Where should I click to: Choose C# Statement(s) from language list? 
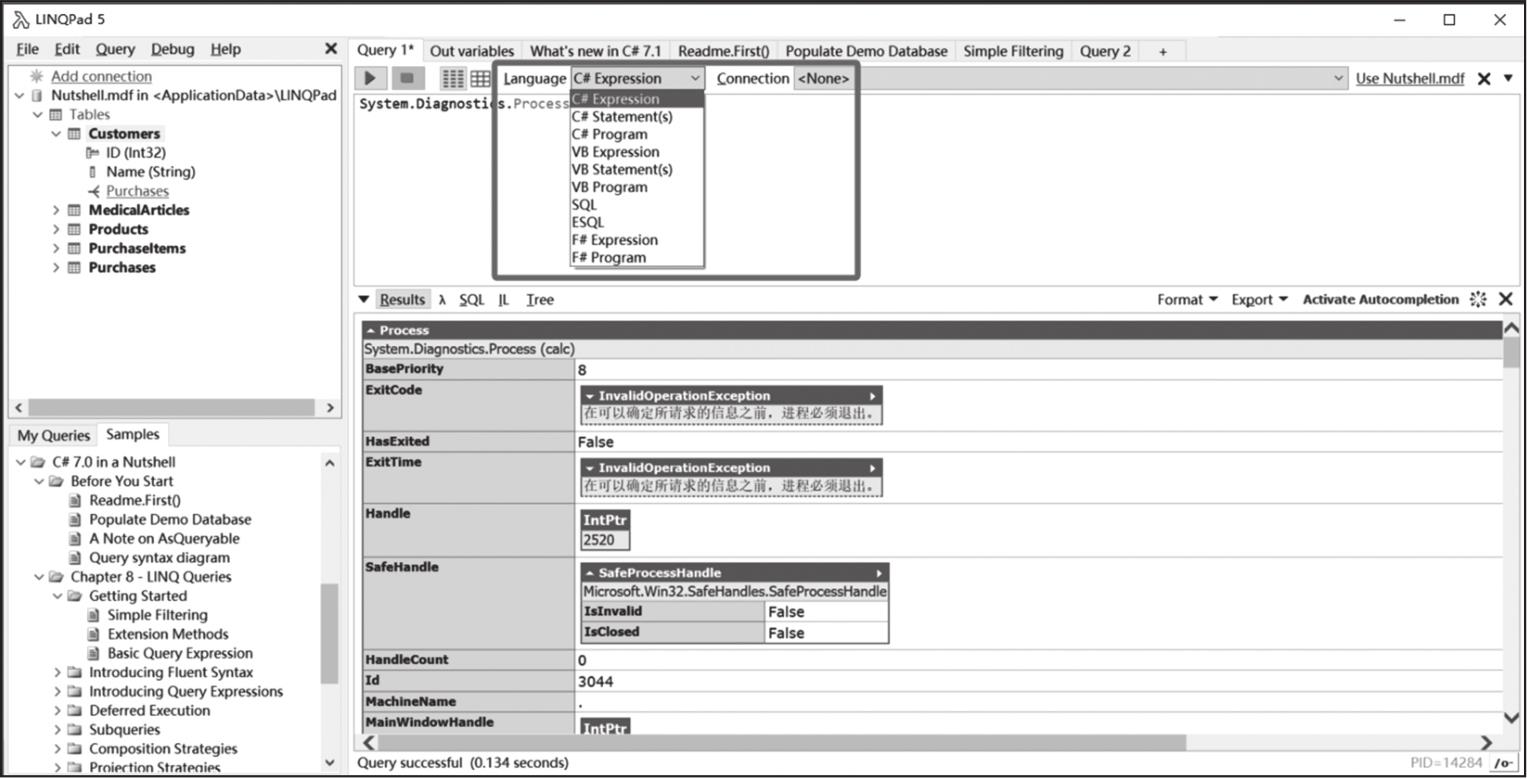(x=622, y=116)
